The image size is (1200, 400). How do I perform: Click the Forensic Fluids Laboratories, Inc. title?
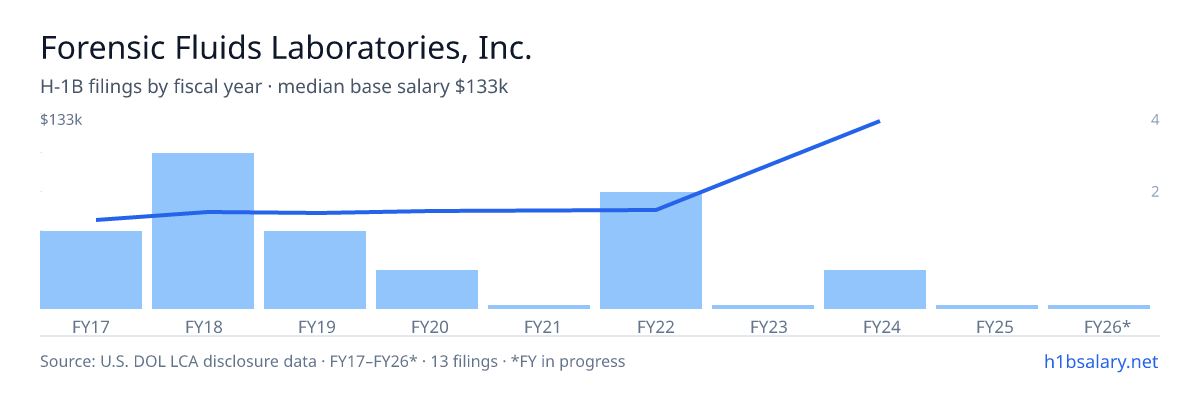pyautogui.click(x=285, y=48)
